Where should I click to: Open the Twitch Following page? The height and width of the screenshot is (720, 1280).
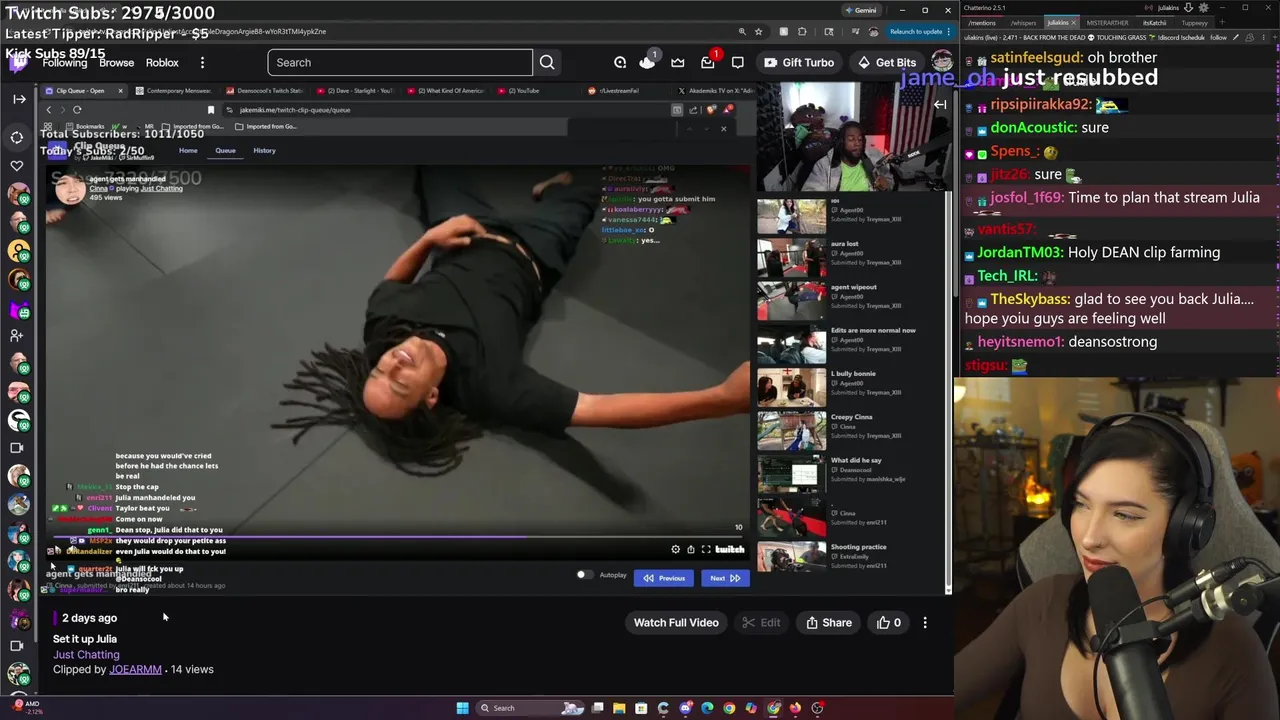[x=65, y=63]
